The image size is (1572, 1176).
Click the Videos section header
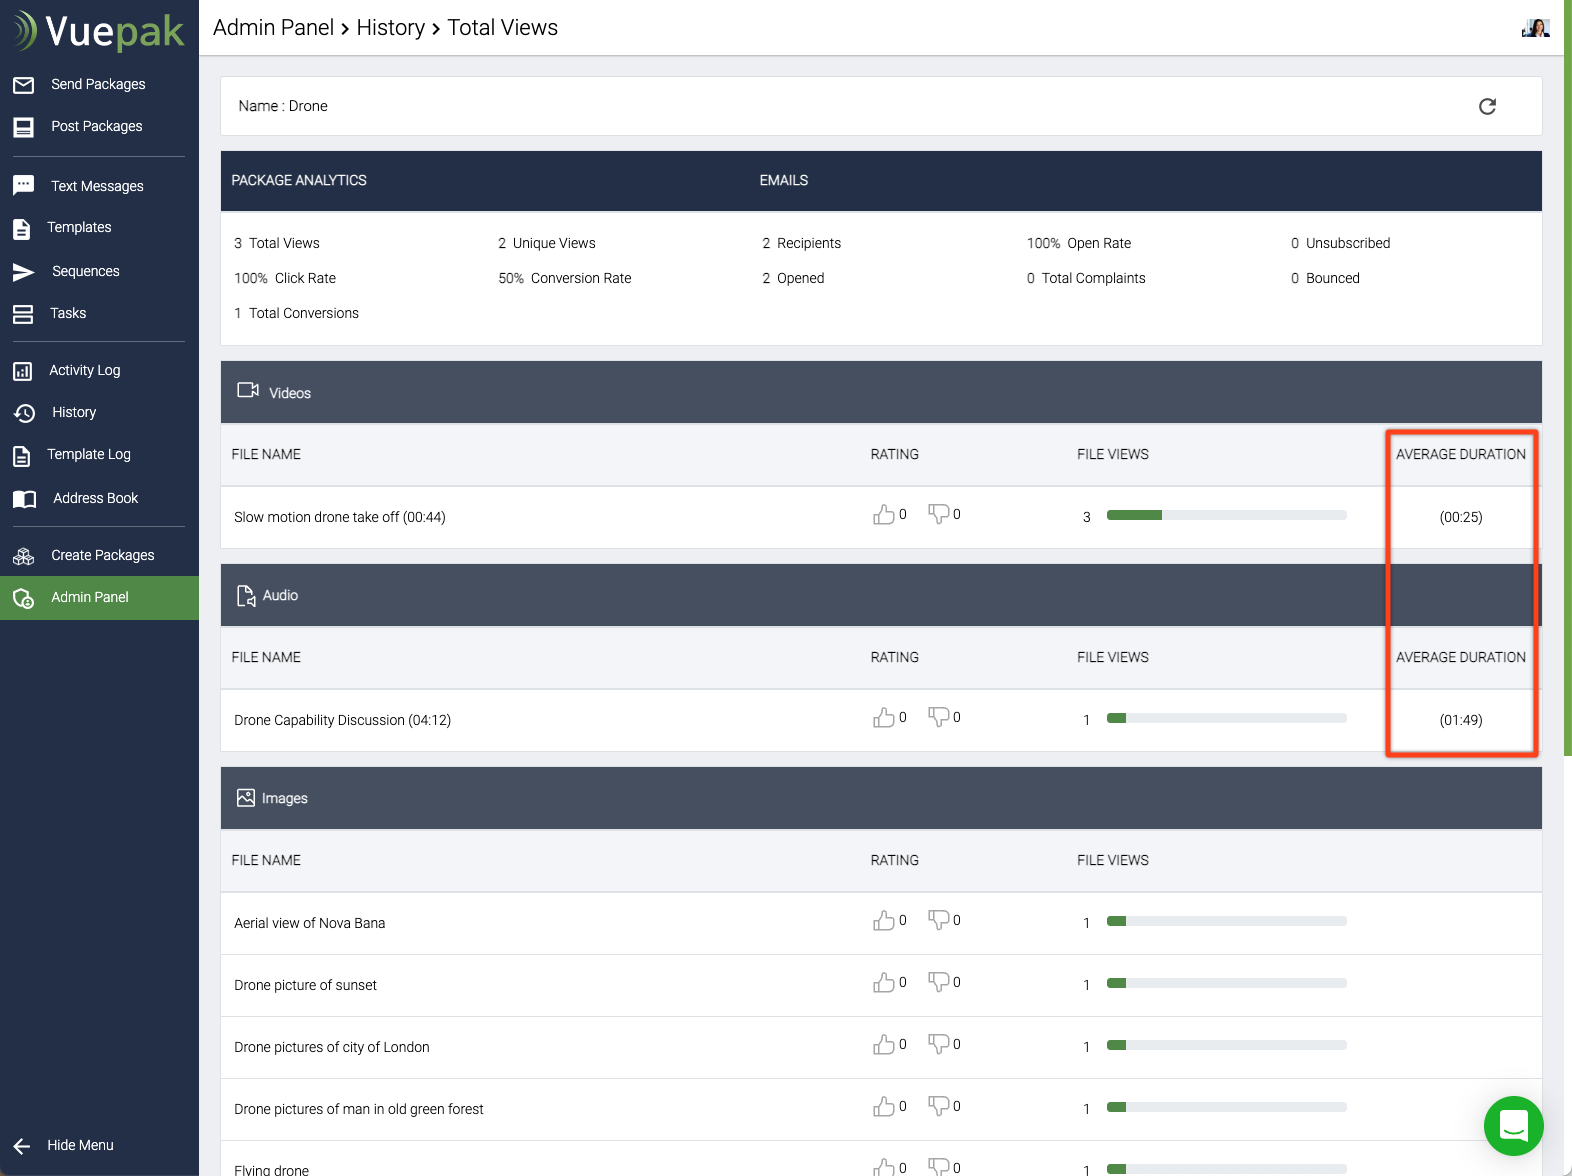coord(290,393)
